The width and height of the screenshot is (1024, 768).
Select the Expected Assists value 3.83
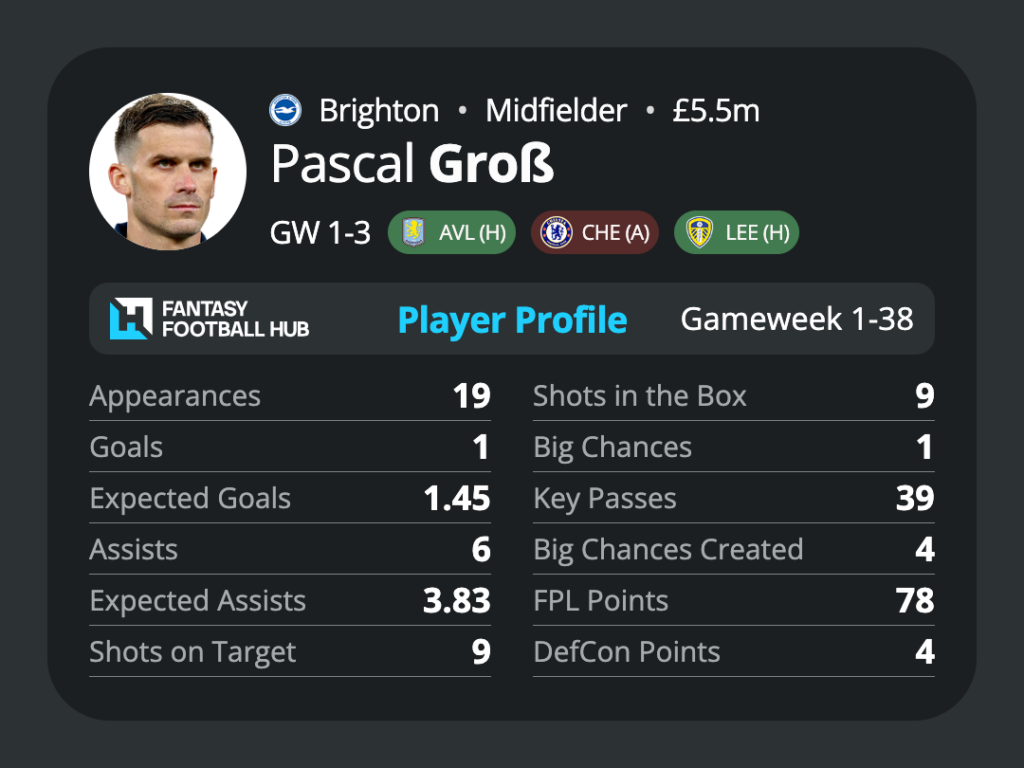tap(456, 601)
